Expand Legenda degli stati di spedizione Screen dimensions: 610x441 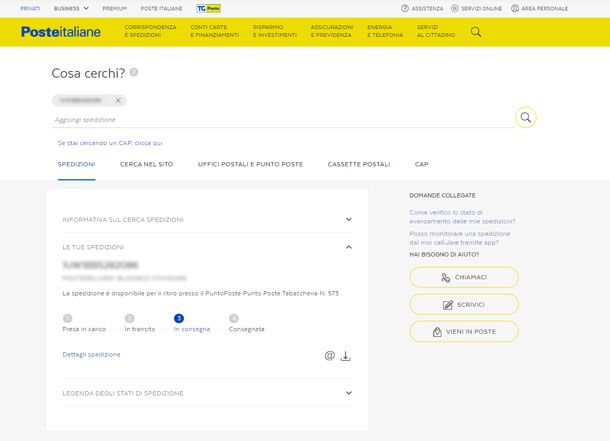(x=207, y=393)
